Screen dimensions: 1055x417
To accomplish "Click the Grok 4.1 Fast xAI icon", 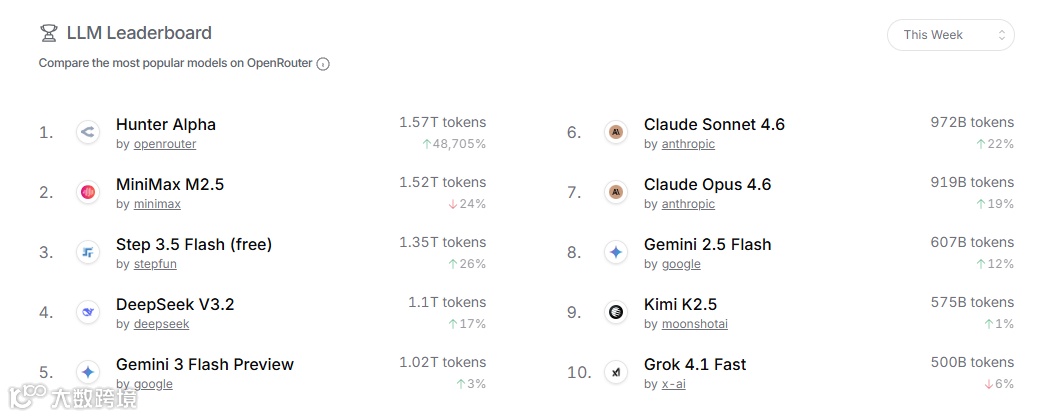I will pyautogui.click(x=616, y=372).
